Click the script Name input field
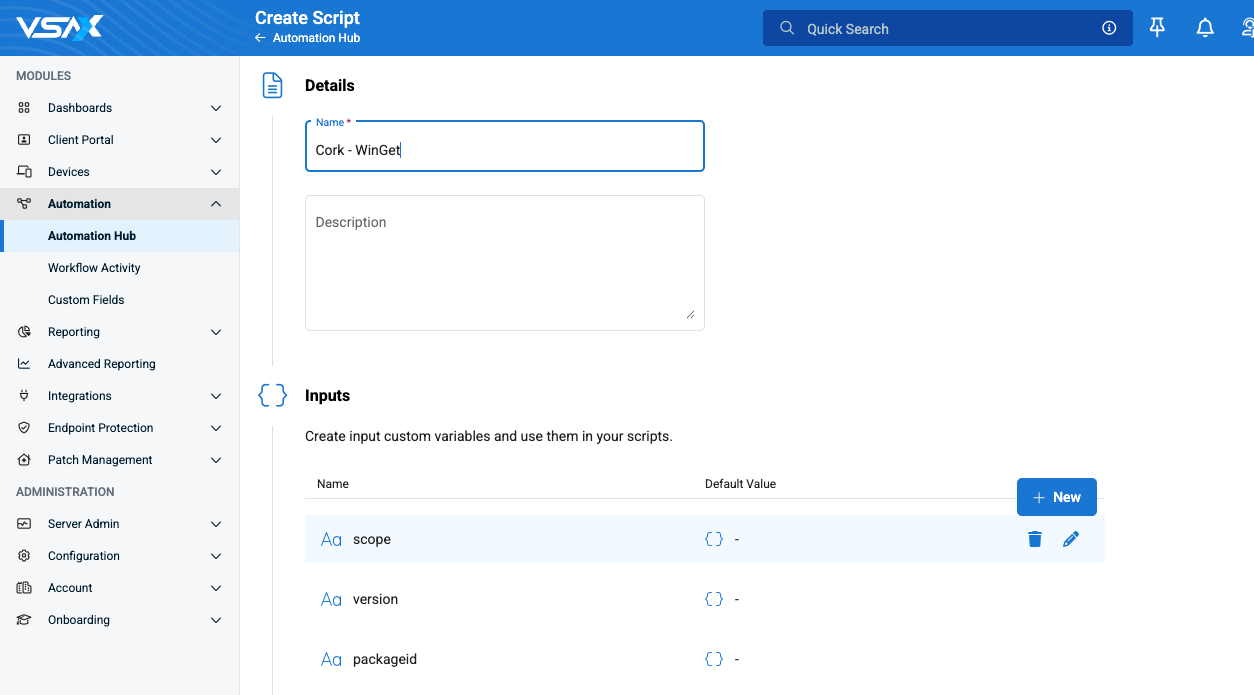Image resolution: width=1254 pixels, height=695 pixels. [x=505, y=146]
